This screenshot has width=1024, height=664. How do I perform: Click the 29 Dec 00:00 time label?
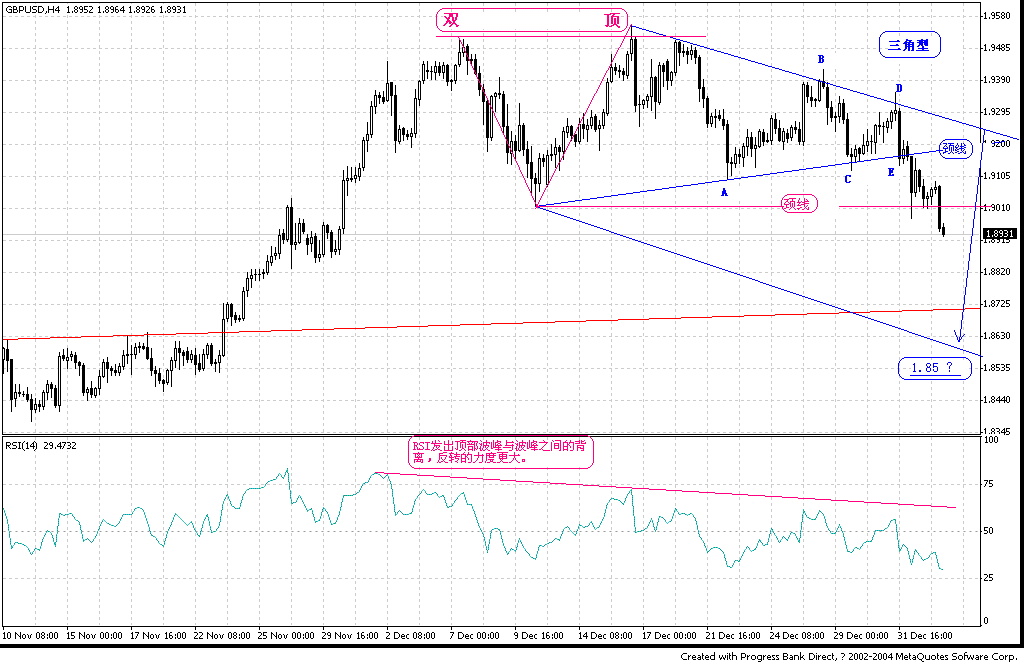click(x=862, y=635)
